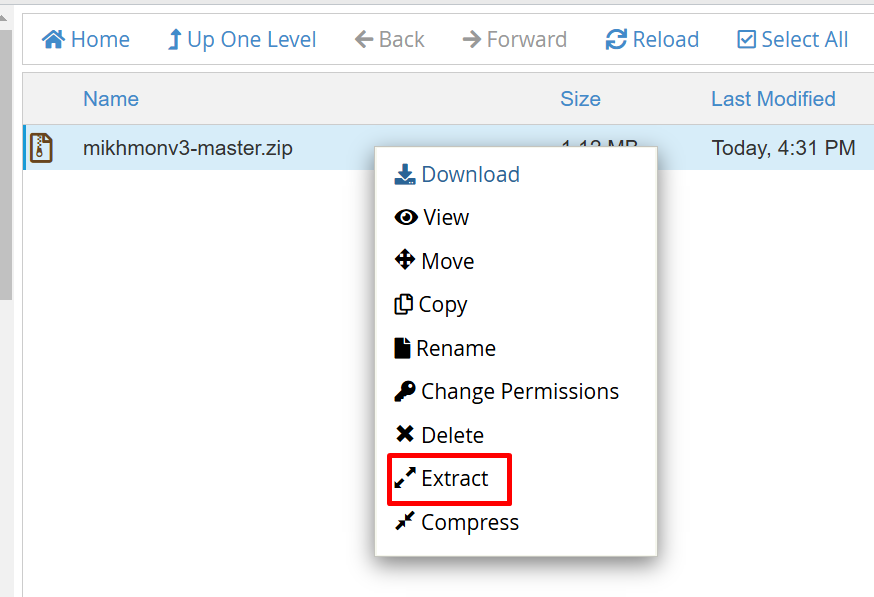Sort files by the Size column header
This screenshot has height=597, width=874.
[x=580, y=99]
